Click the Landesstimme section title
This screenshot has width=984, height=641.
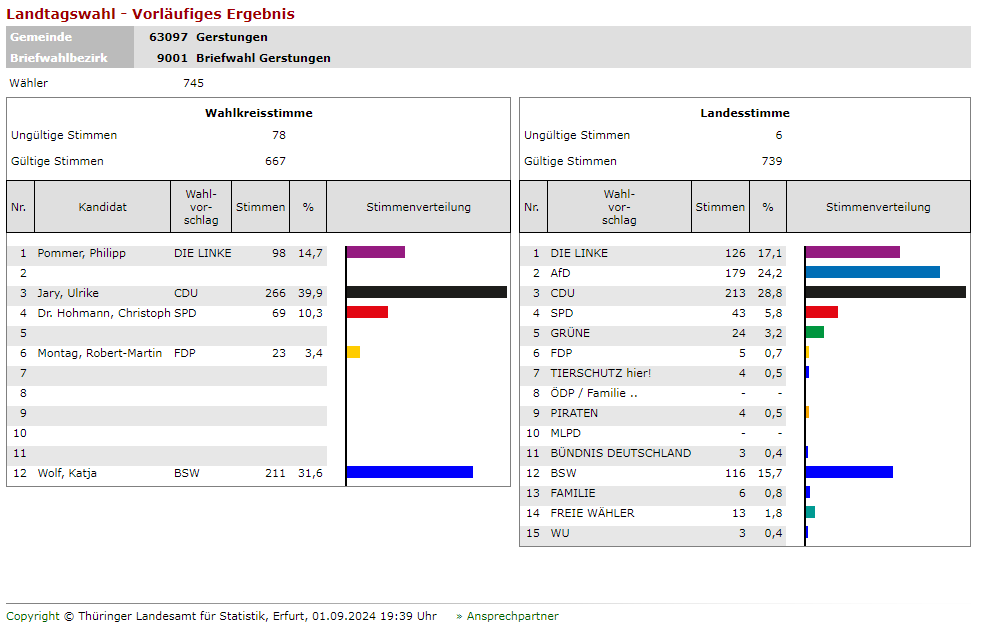(744, 113)
